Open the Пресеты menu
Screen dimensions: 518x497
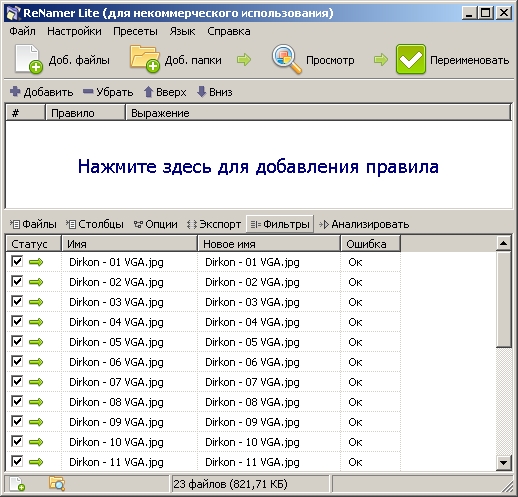[x=135, y=31]
